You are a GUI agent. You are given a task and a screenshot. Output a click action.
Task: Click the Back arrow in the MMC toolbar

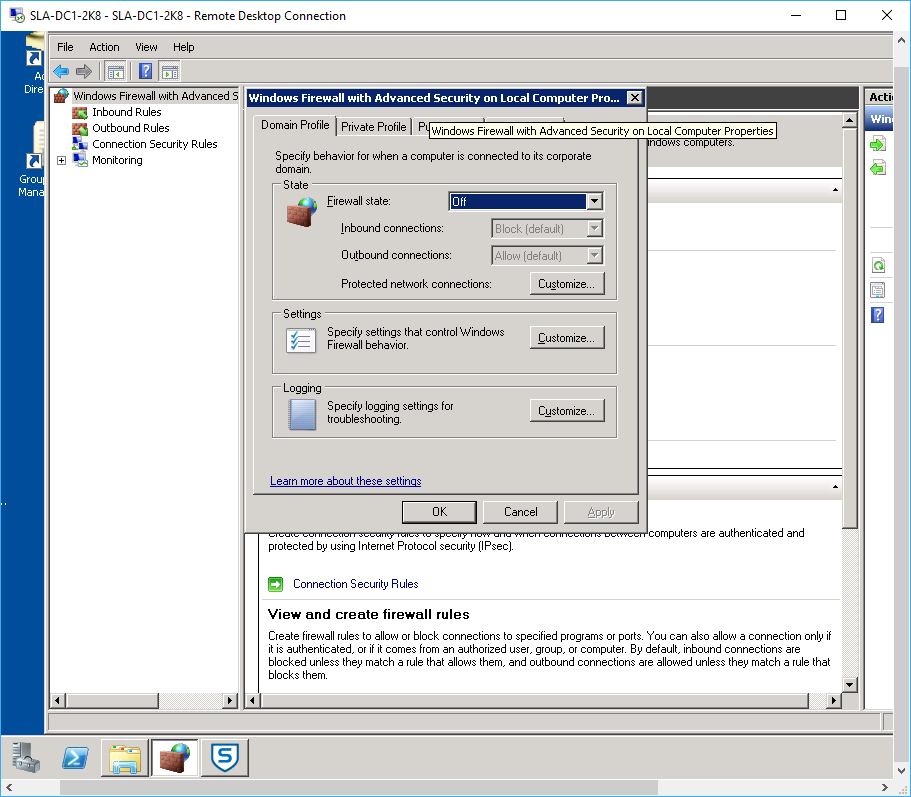pyautogui.click(x=61, y=71)
